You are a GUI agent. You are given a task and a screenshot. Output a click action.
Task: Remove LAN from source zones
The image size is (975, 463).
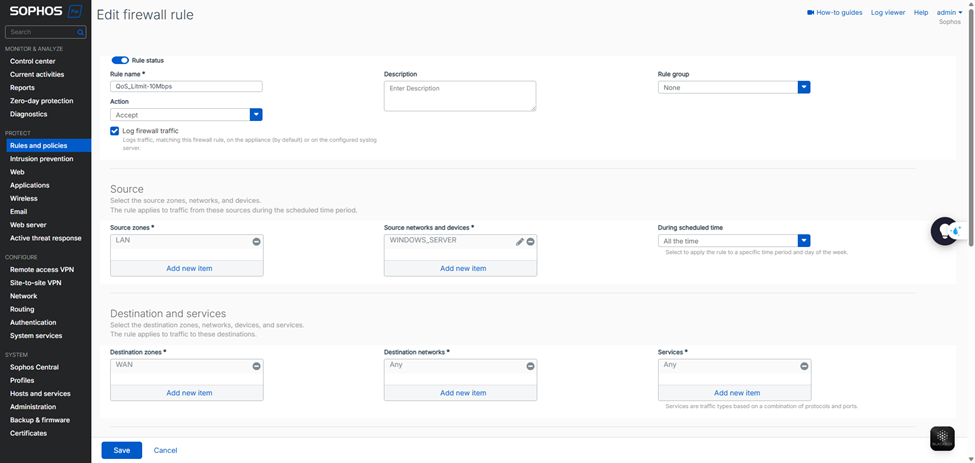coord(256,242)
